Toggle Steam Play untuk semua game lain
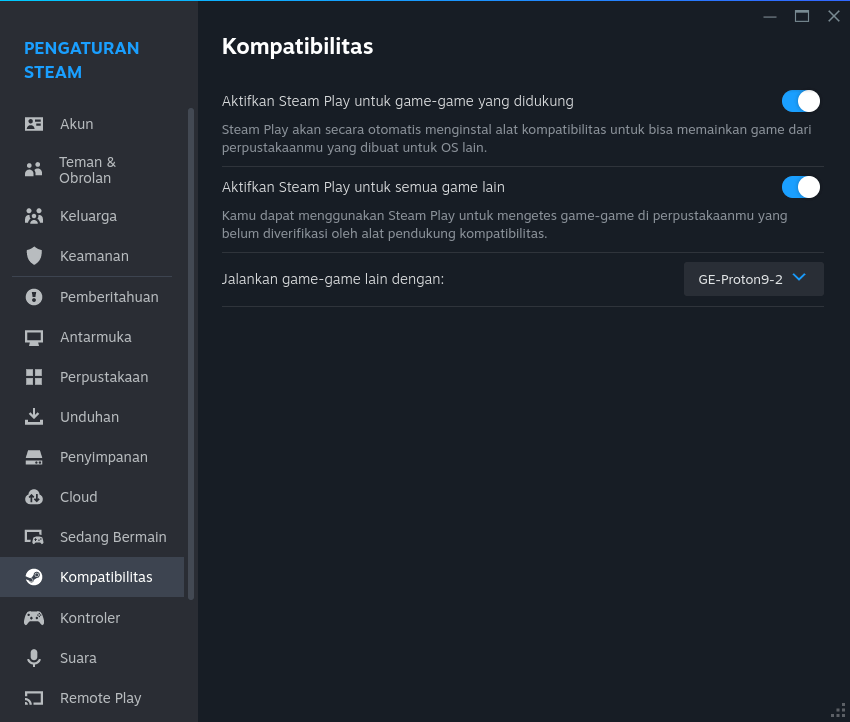 tap(801, 187)
